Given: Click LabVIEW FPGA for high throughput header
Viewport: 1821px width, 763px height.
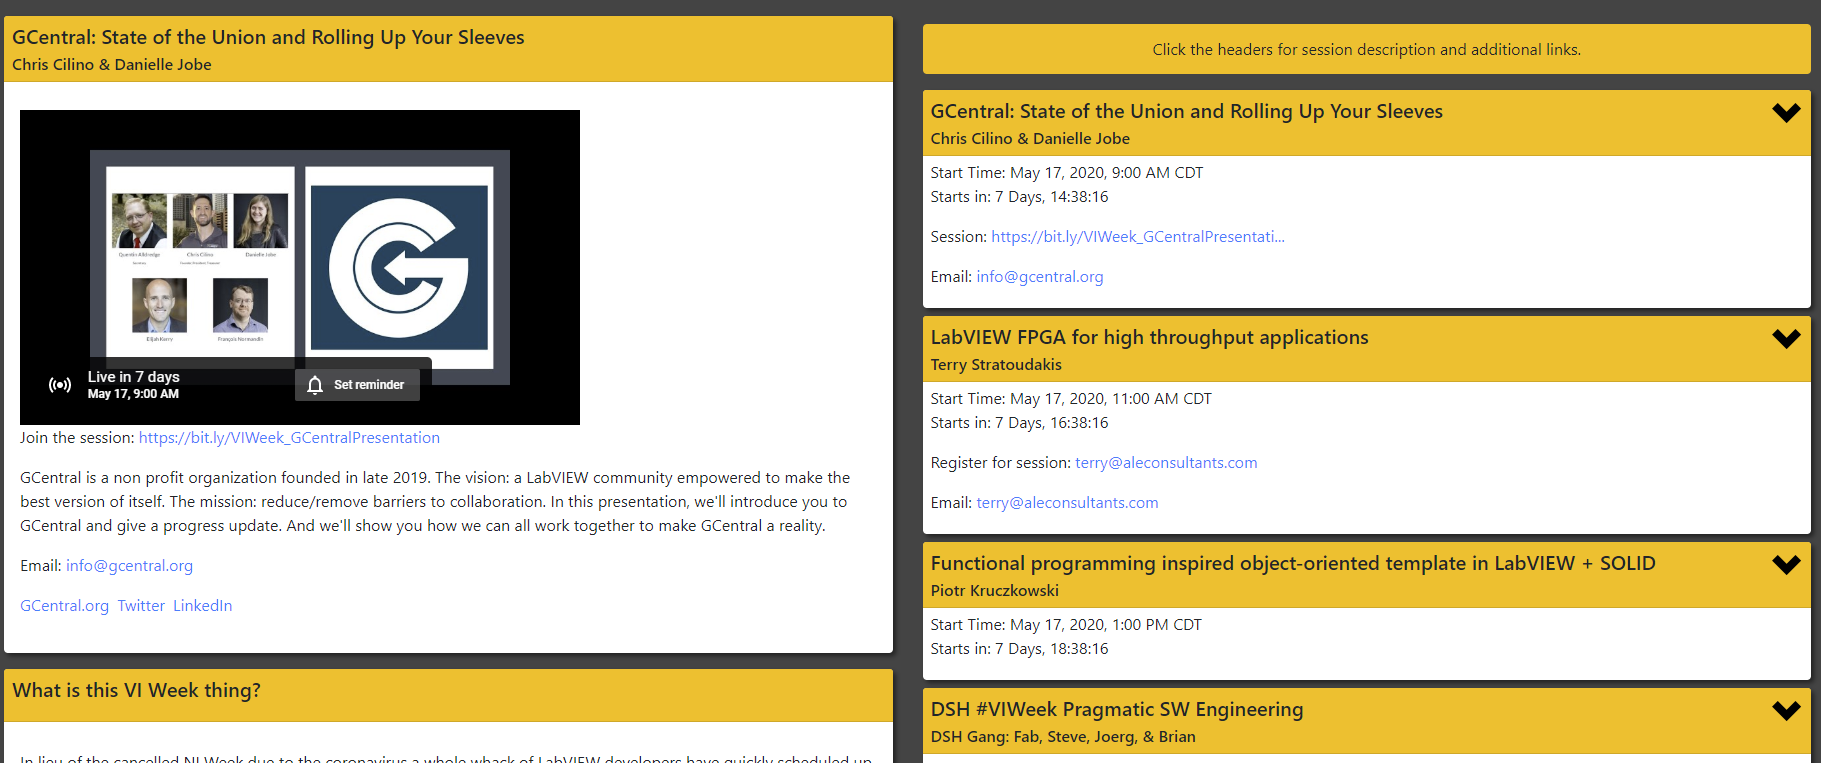Looking at the screenshot, I should click(x=1149, y=338).
